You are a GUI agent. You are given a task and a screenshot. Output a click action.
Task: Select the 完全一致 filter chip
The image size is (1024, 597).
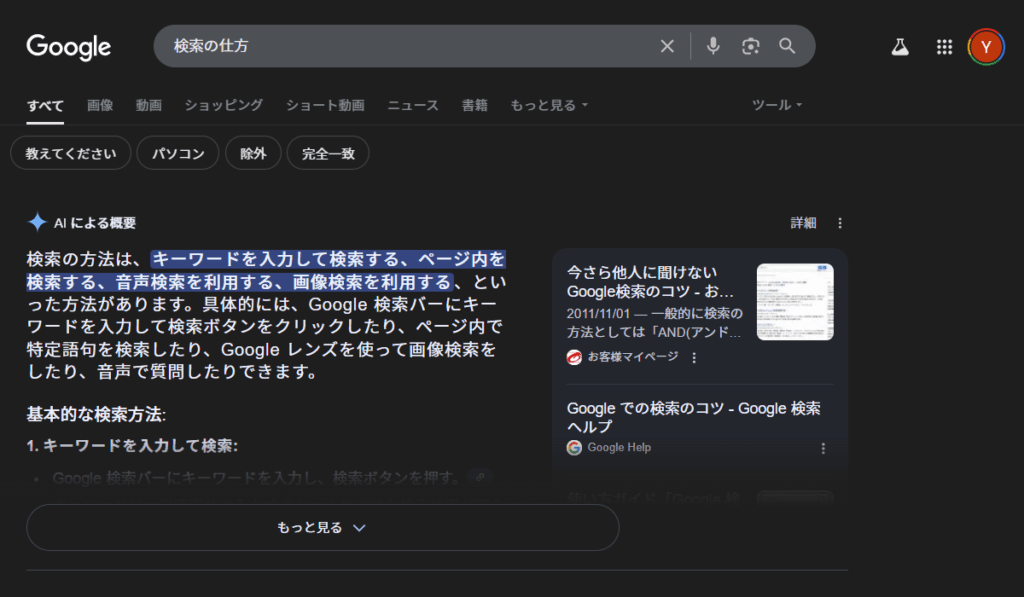[328, 153]
